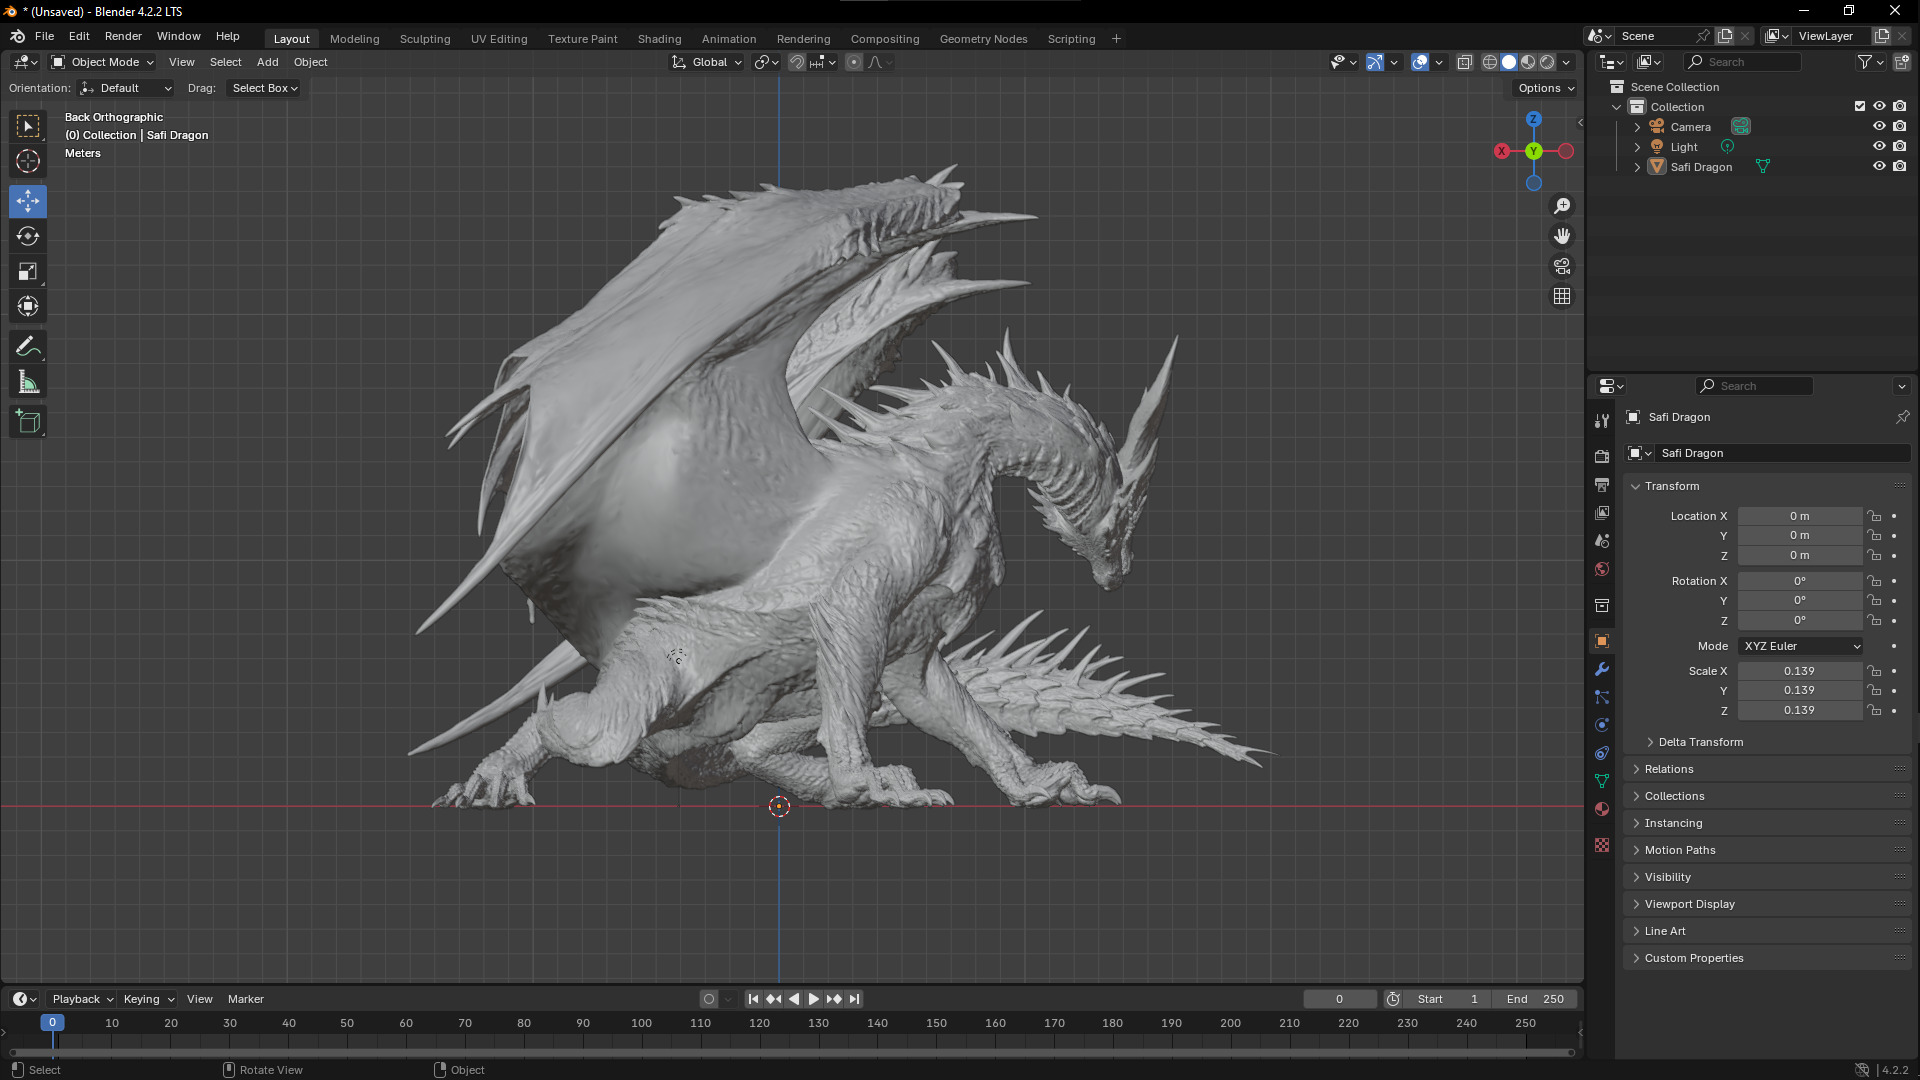The width and height of the screenshot is (1920, 1080).
Task: Toggle camera view icon in viewport
Action: (x=1562, y=266)
